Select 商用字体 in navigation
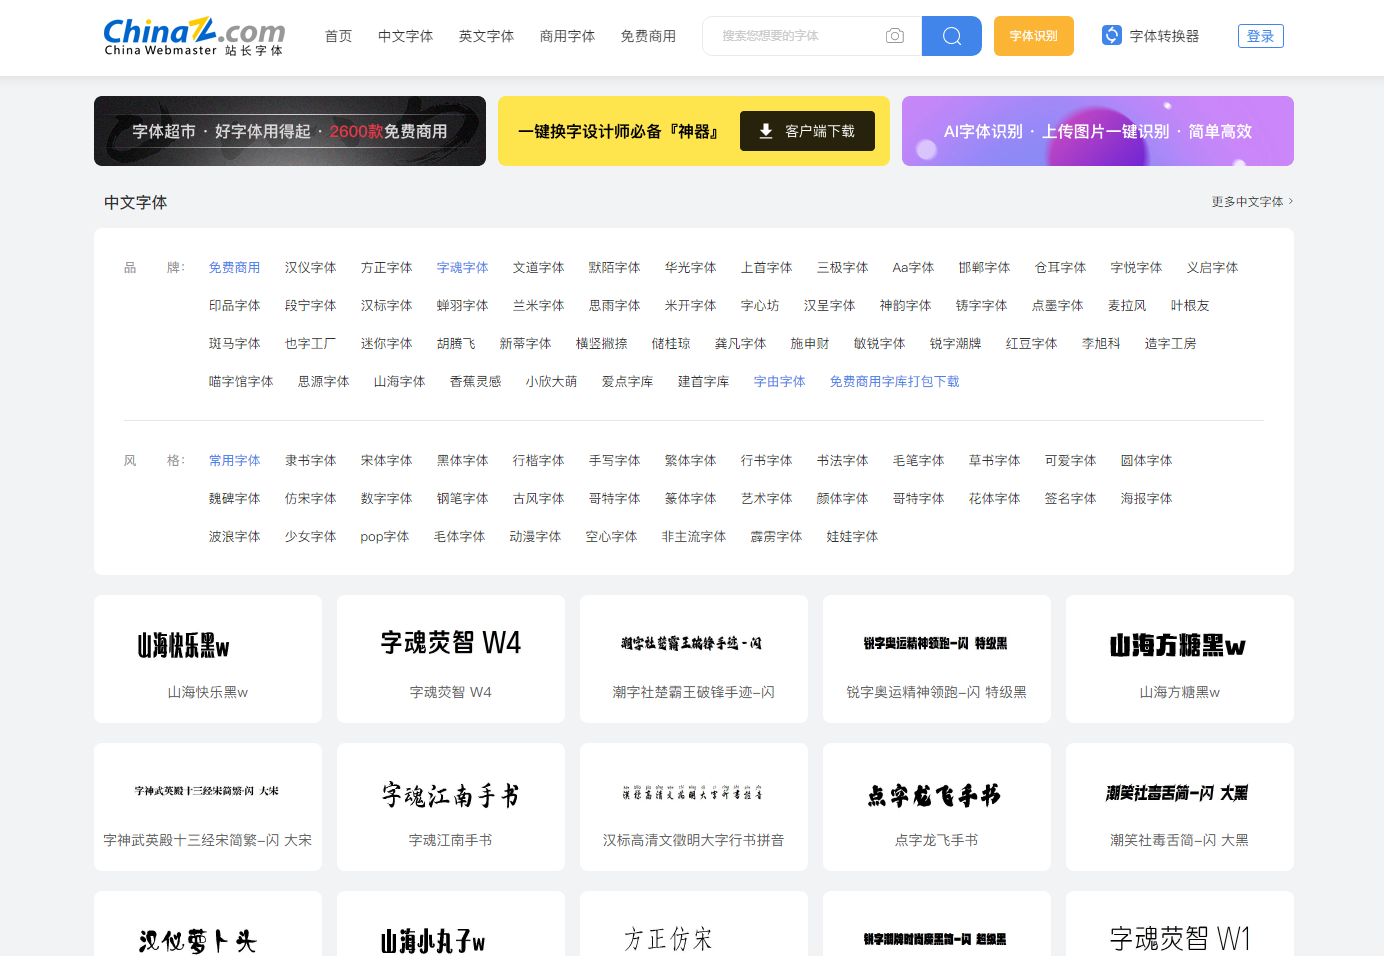This screenshot has height=956, width=1384. click(568, 36)
